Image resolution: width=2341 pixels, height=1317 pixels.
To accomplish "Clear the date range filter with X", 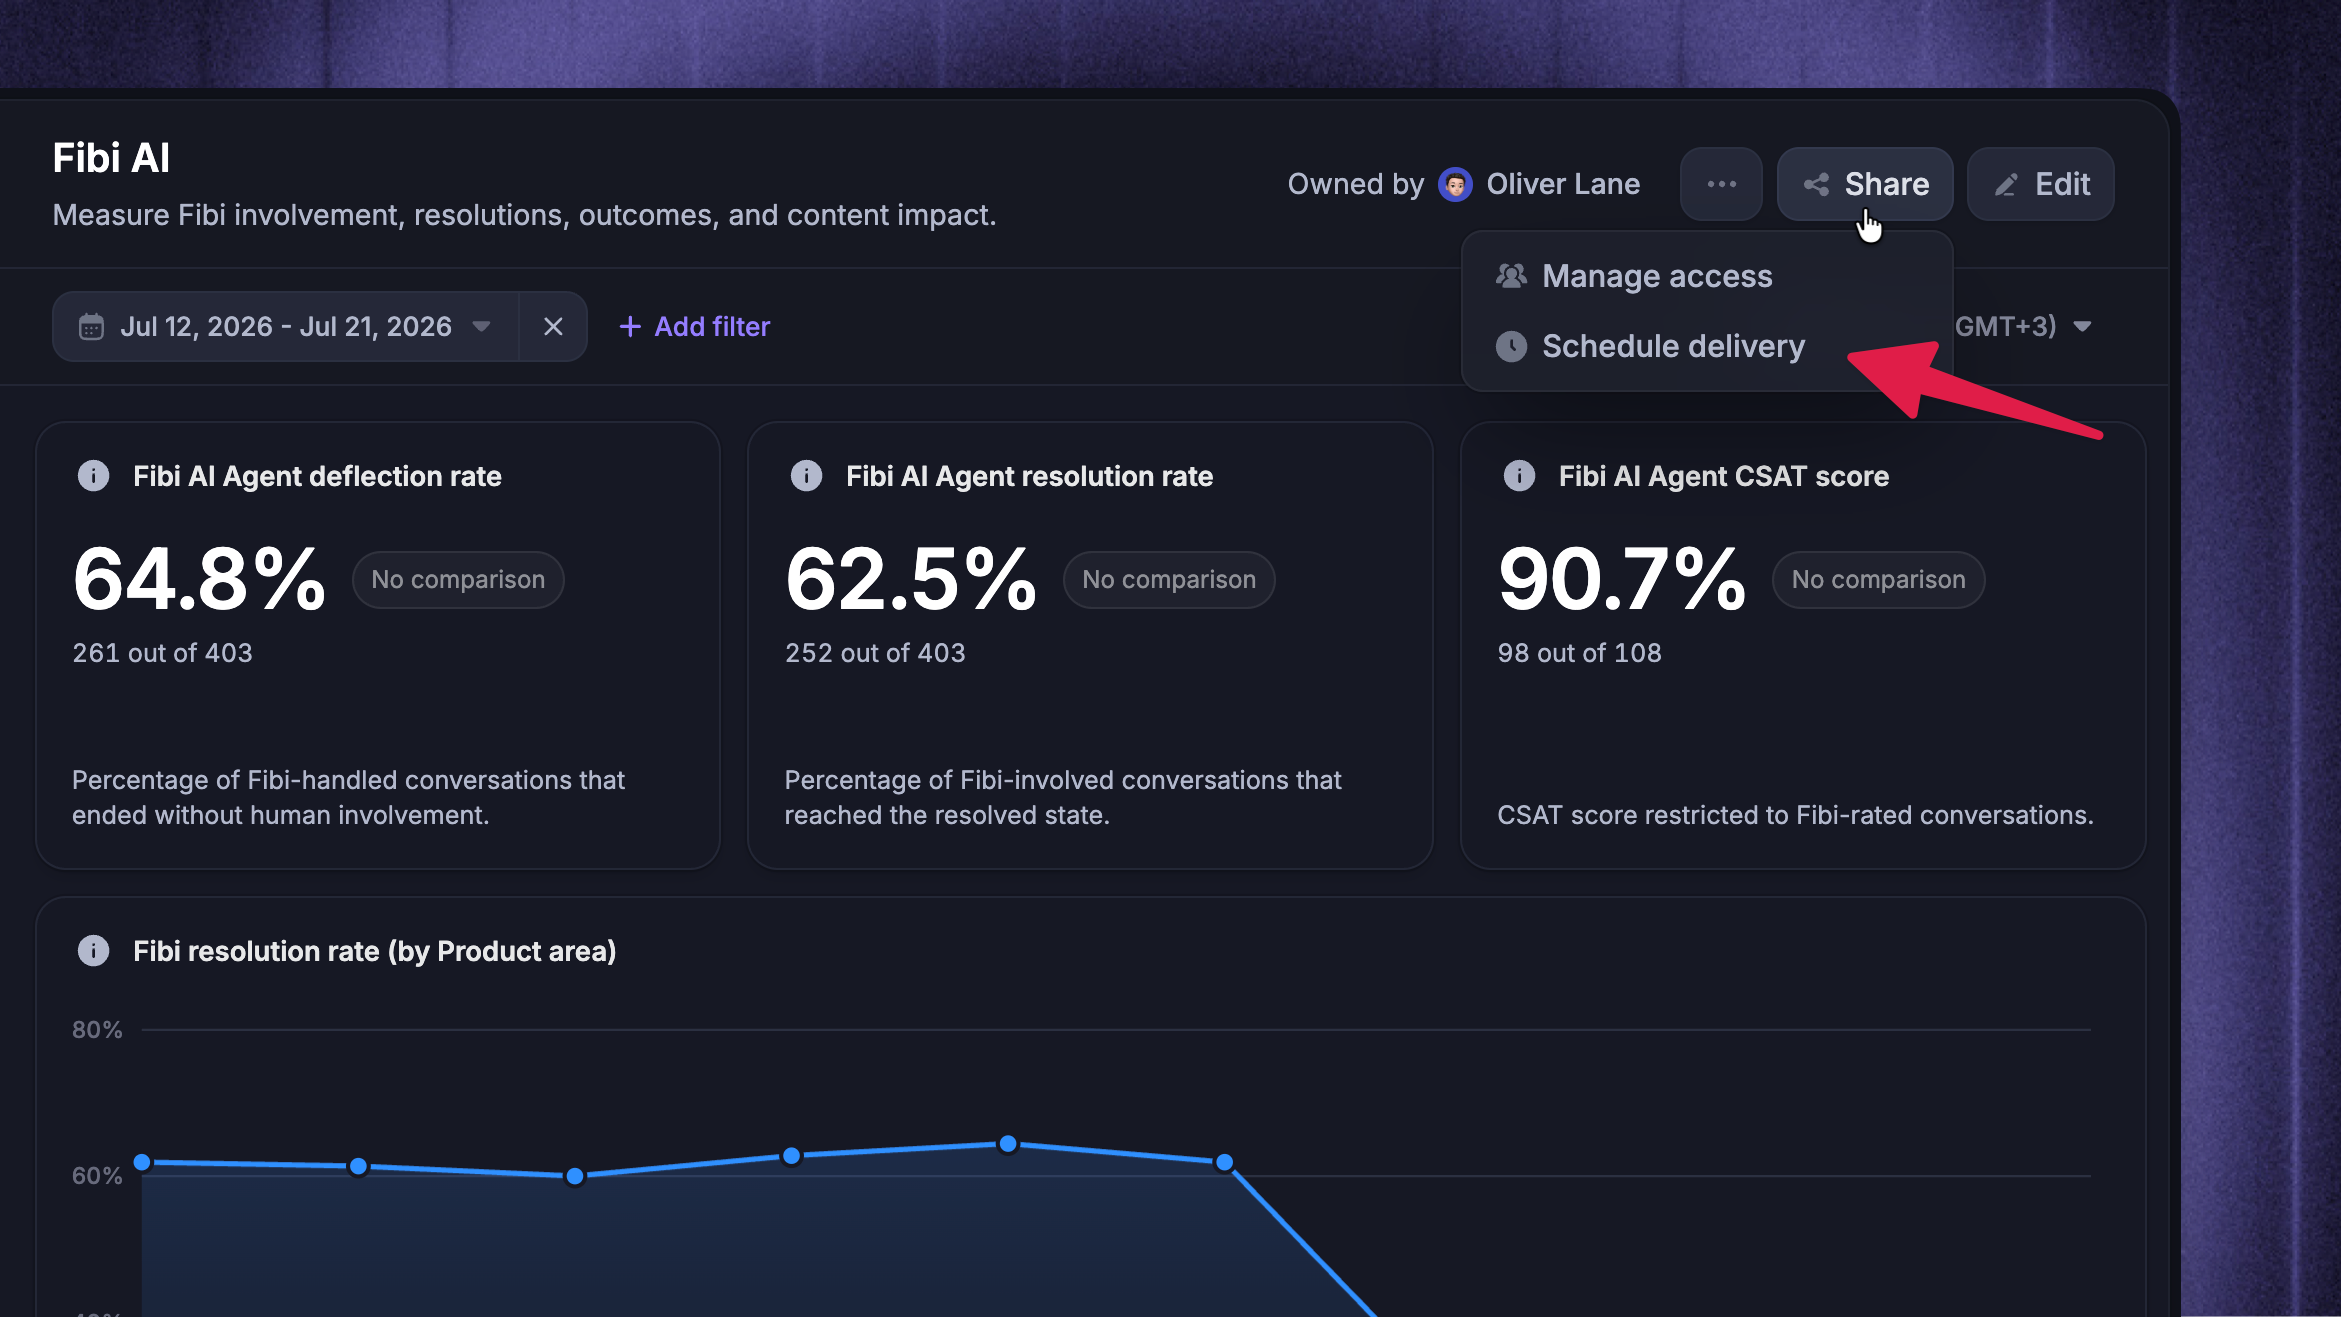I will pos(553,326).
